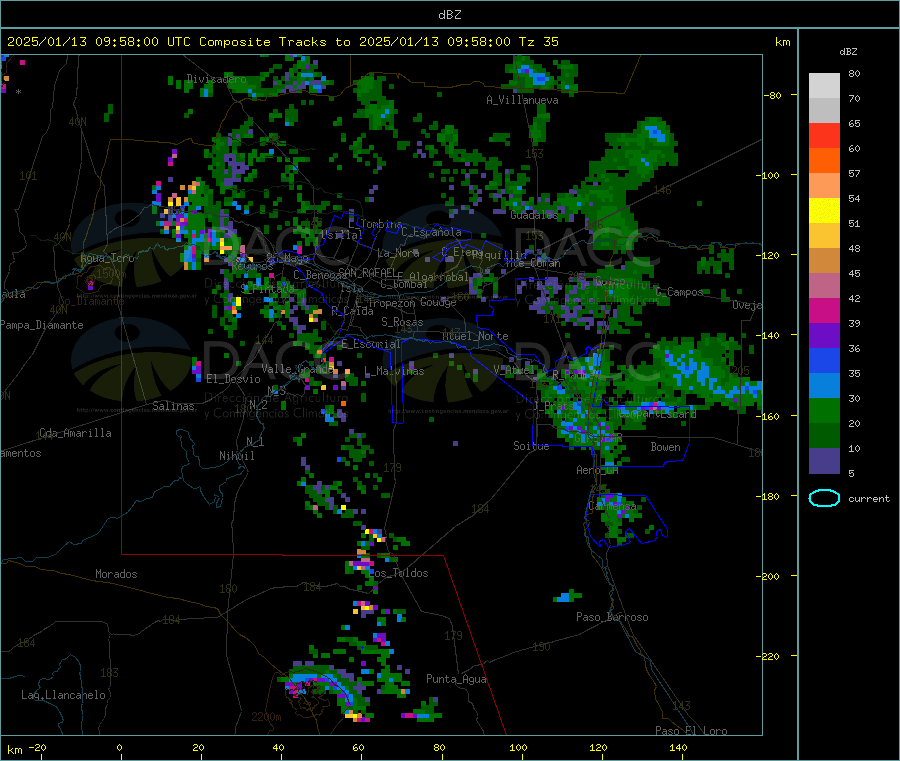Screen dimensions: 900x761
Task: Choose the orange swatch between 60 and 57
Action: point(824,161)
